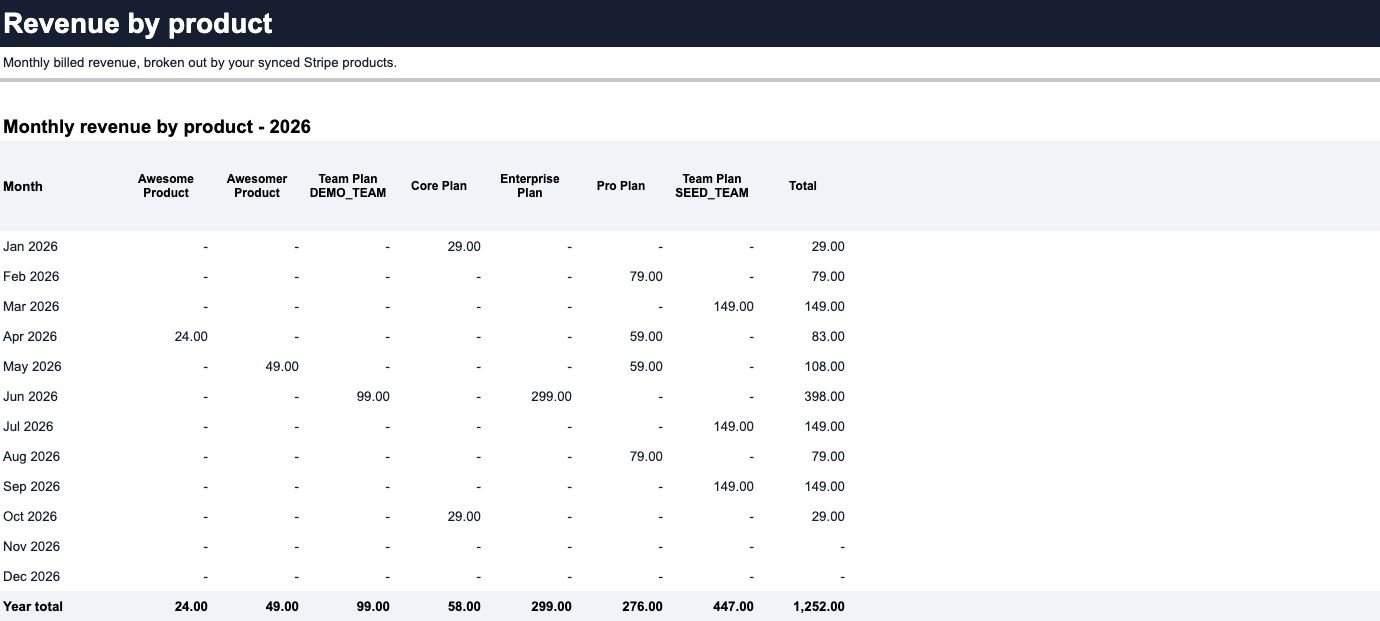Click grand total 1,252.00

tap(819, 606)
